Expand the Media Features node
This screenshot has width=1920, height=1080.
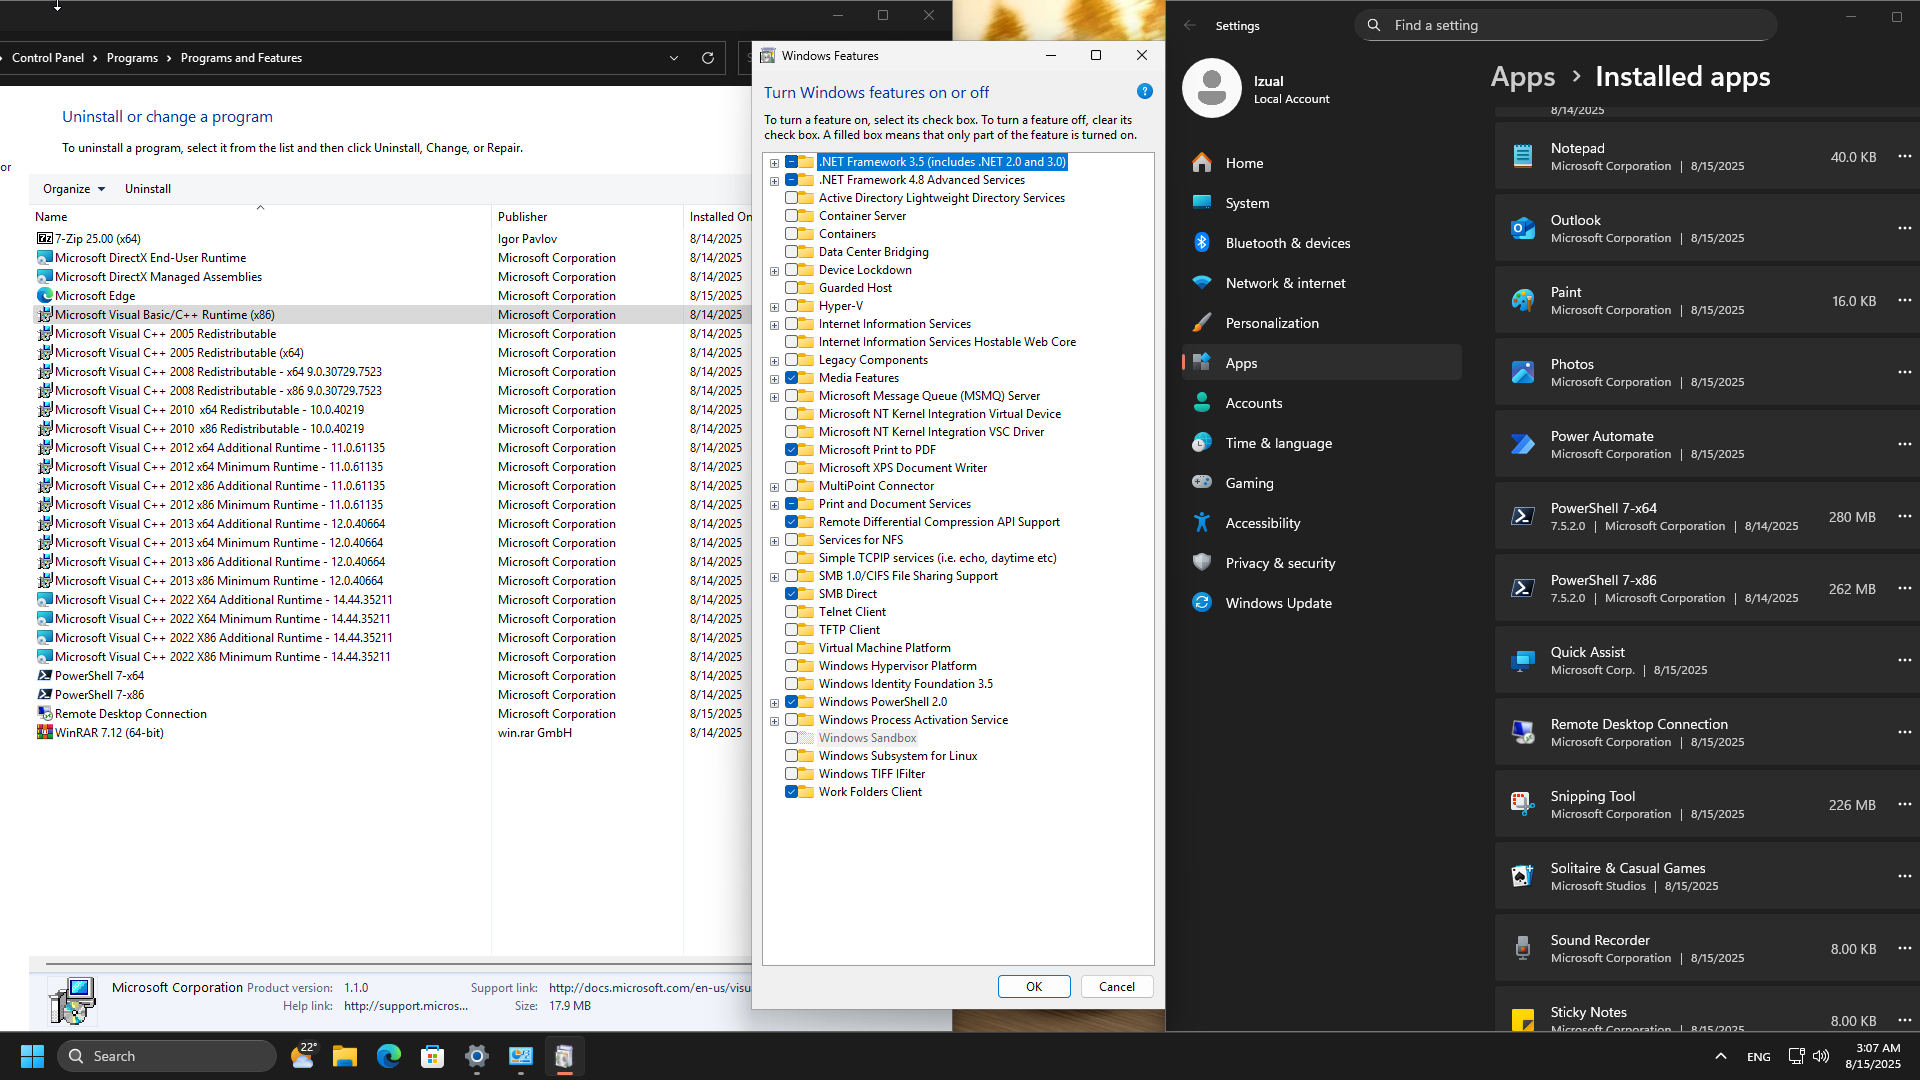(x=774, y=379)
